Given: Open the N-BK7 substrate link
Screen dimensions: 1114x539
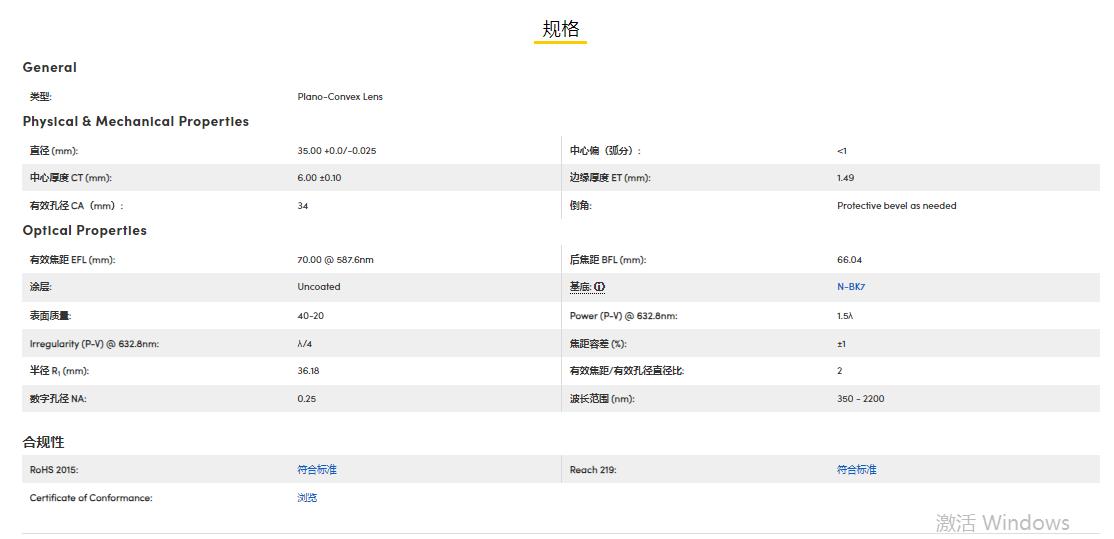Looking at the screenshot, I should (x=851, y=287).
